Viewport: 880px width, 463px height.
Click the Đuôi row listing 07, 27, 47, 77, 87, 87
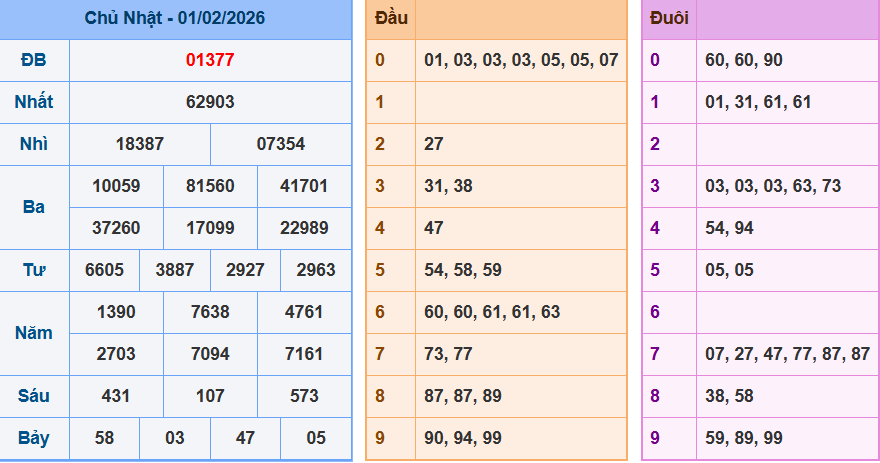[787, 354]
